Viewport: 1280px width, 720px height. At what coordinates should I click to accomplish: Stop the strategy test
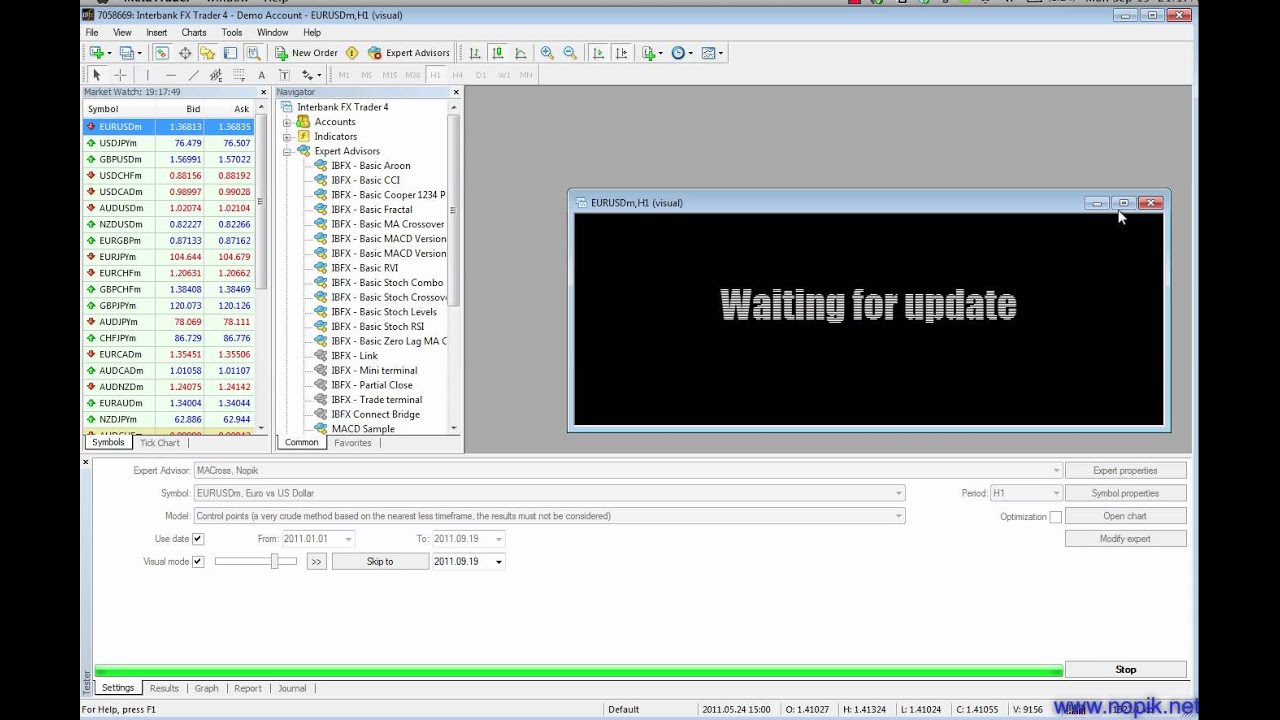pos(1125,670)
